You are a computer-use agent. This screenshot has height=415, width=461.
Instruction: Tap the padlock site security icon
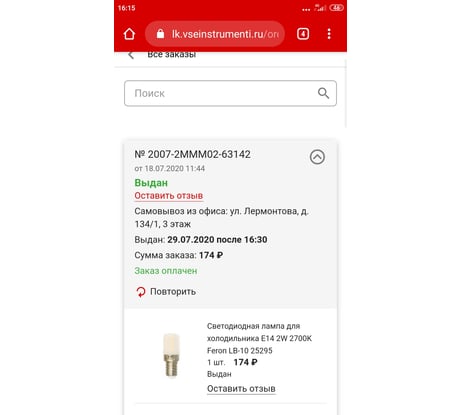click(161, 34)
